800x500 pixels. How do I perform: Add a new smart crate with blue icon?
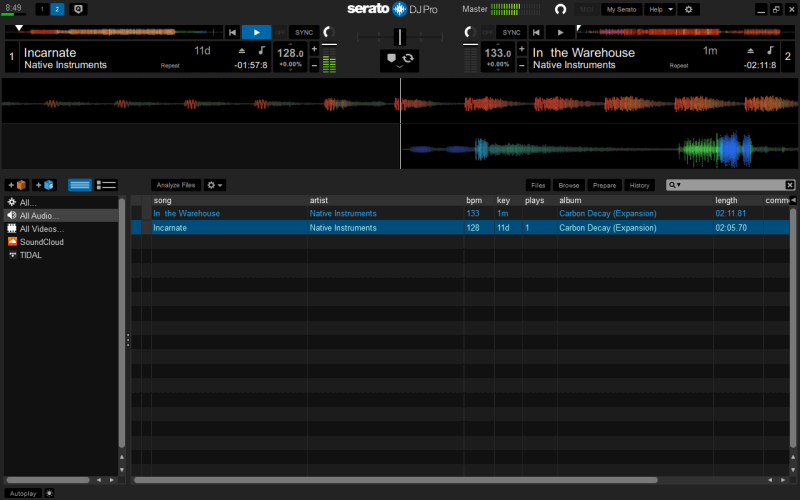tap(44, 185)
